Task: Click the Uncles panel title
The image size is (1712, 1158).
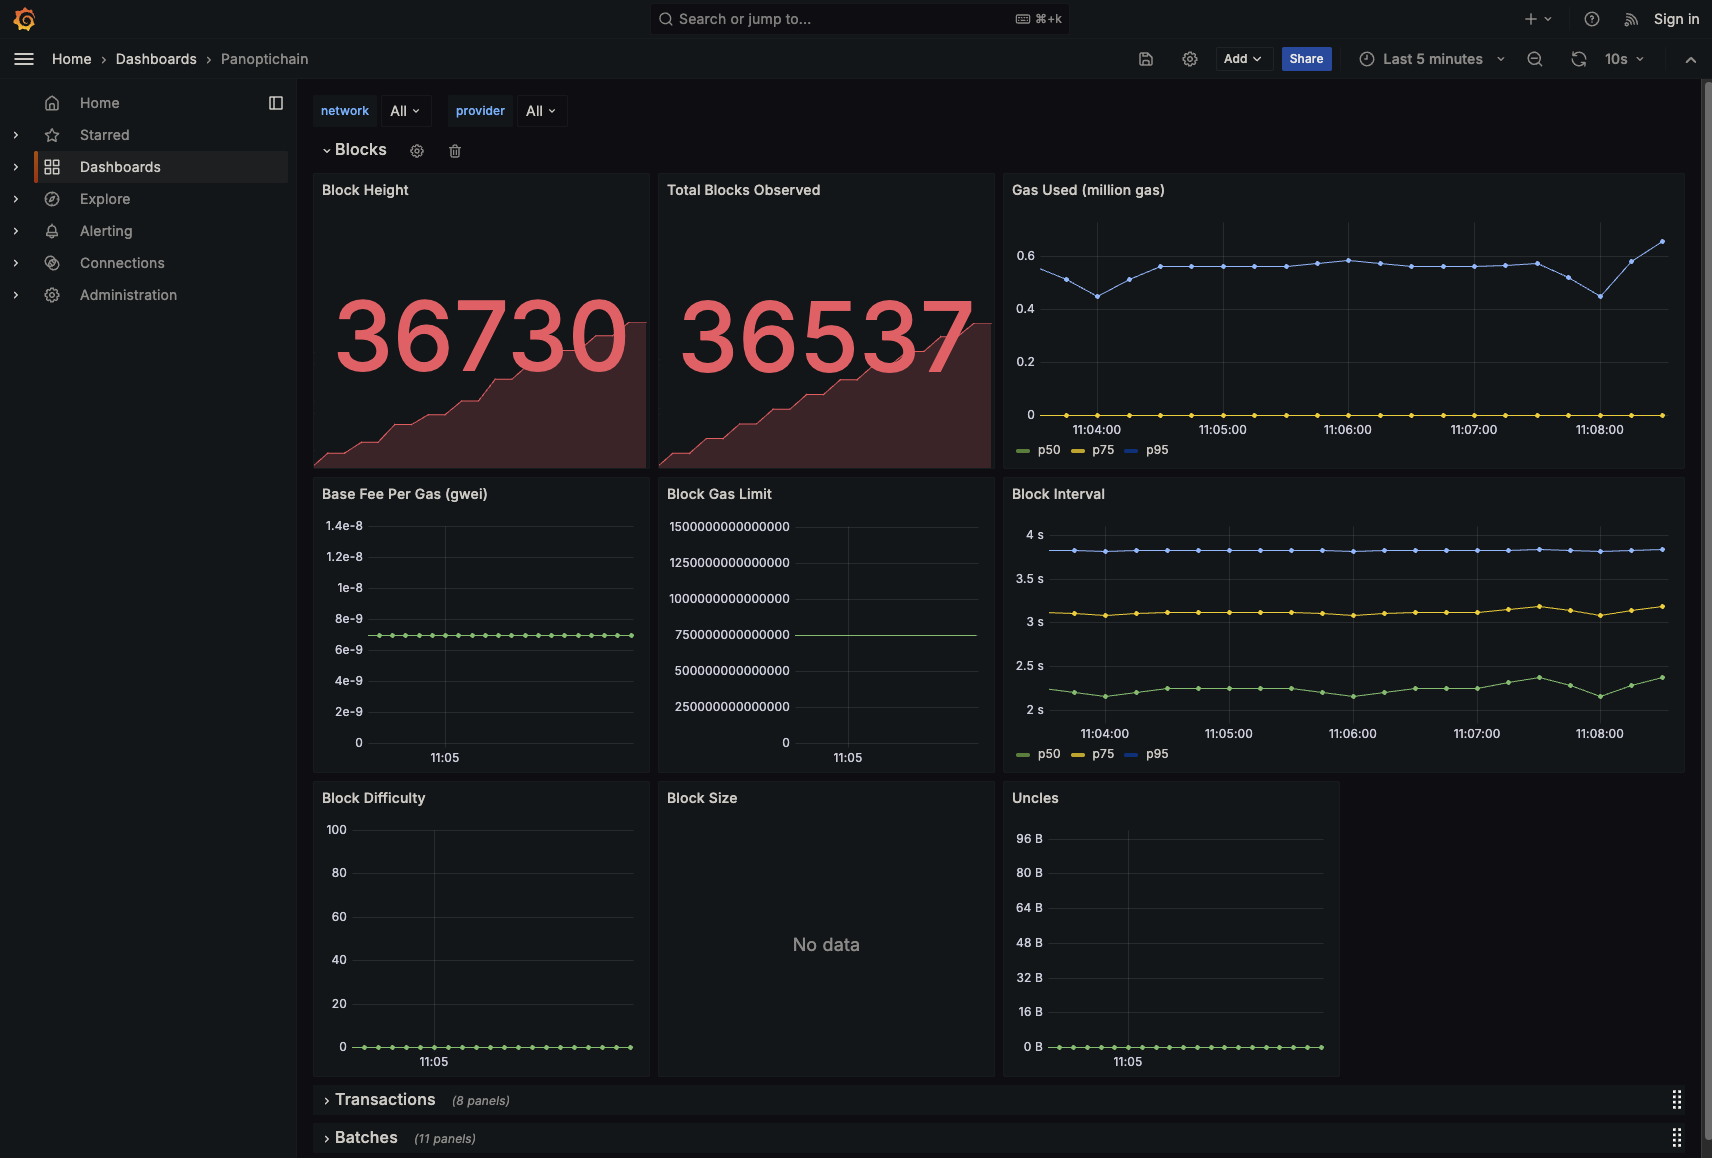Action: point(1035,798)
